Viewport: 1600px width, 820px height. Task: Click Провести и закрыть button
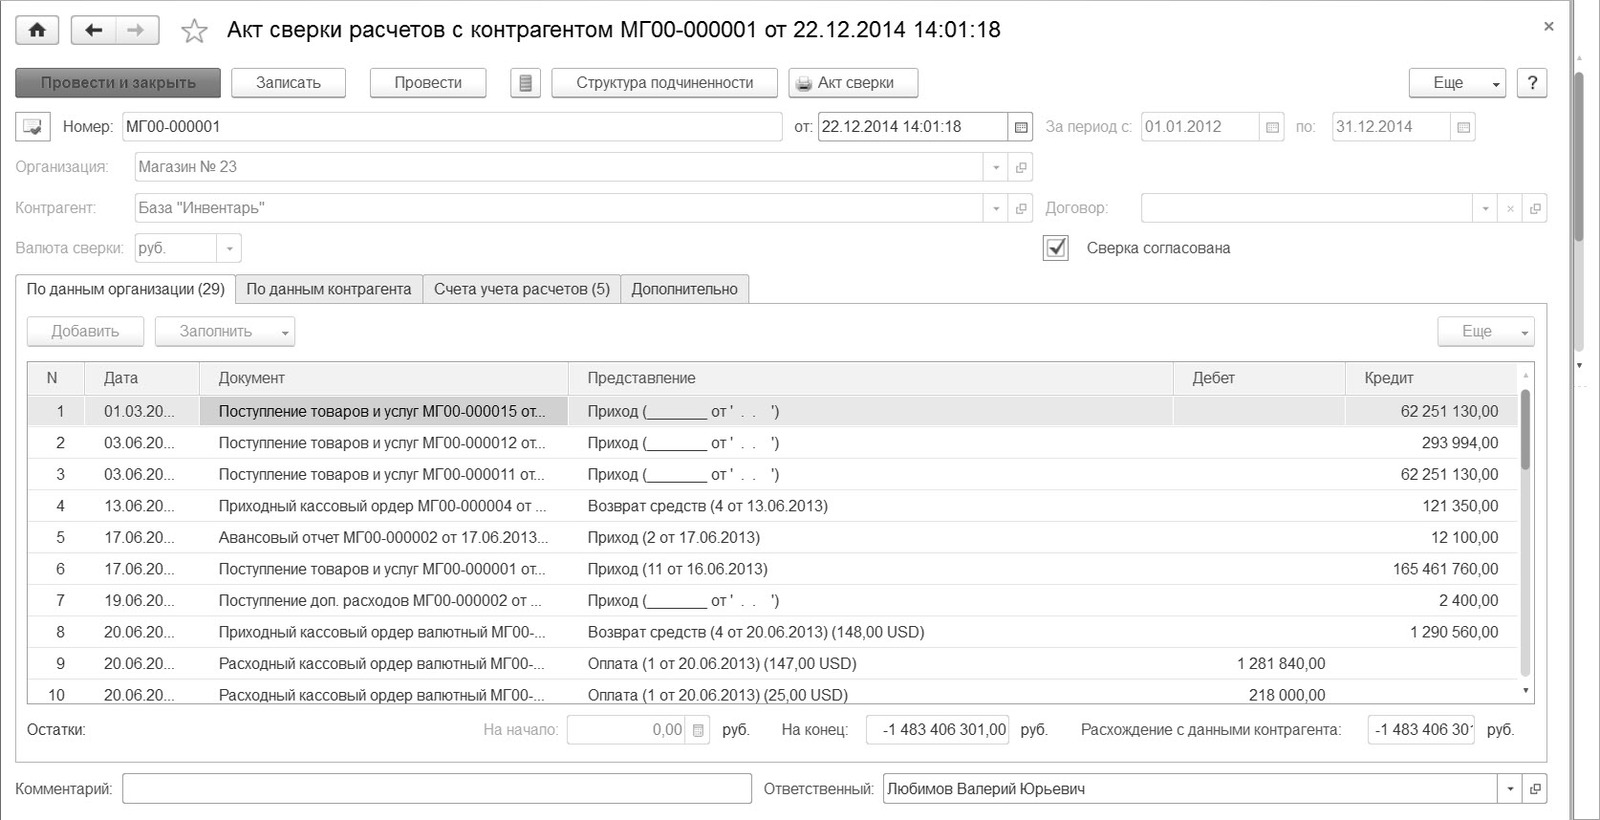pyautogui.click(x=118, y=83)
